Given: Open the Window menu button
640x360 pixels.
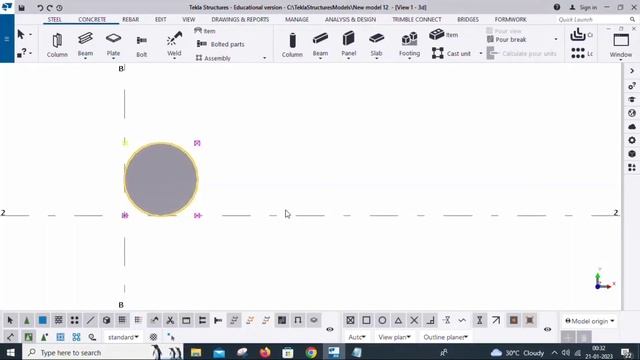Looking at the screenshot, I should click(x=621, y=45).
